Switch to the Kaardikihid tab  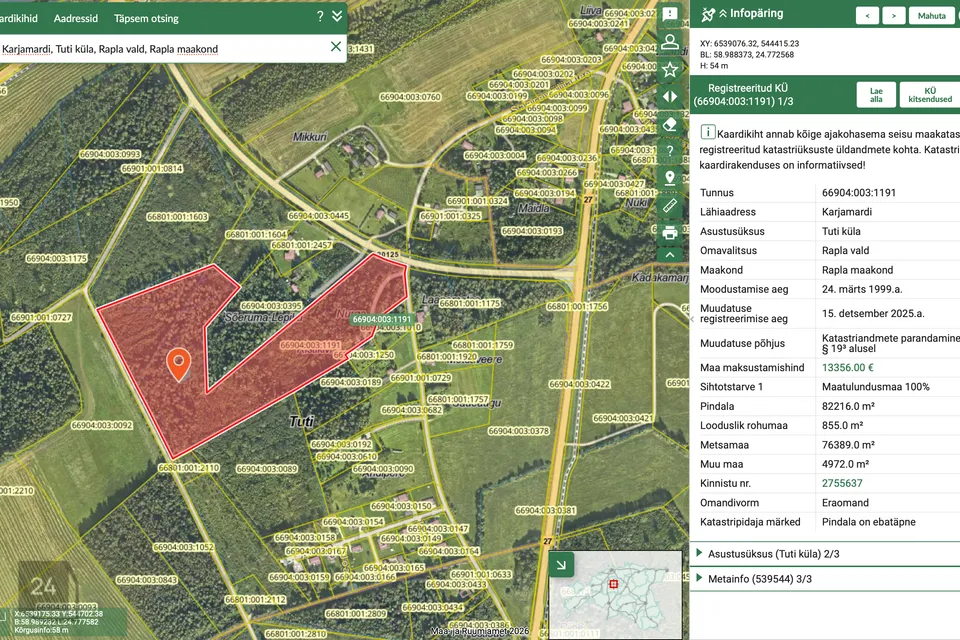18,18
